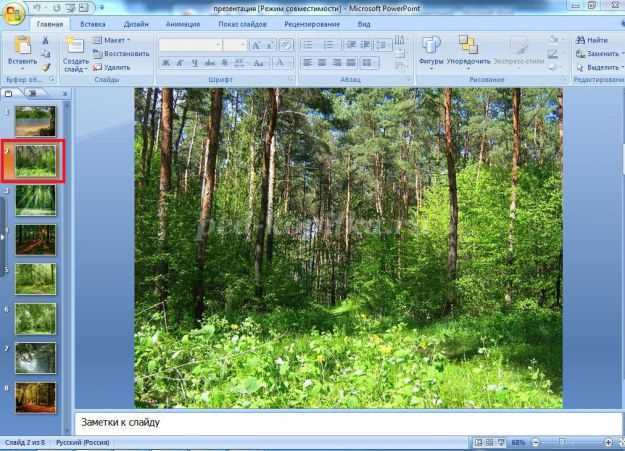Click the Office button logo
This screenshot has height=451, width=625.
pyautogui.click(x=12, y=10)
